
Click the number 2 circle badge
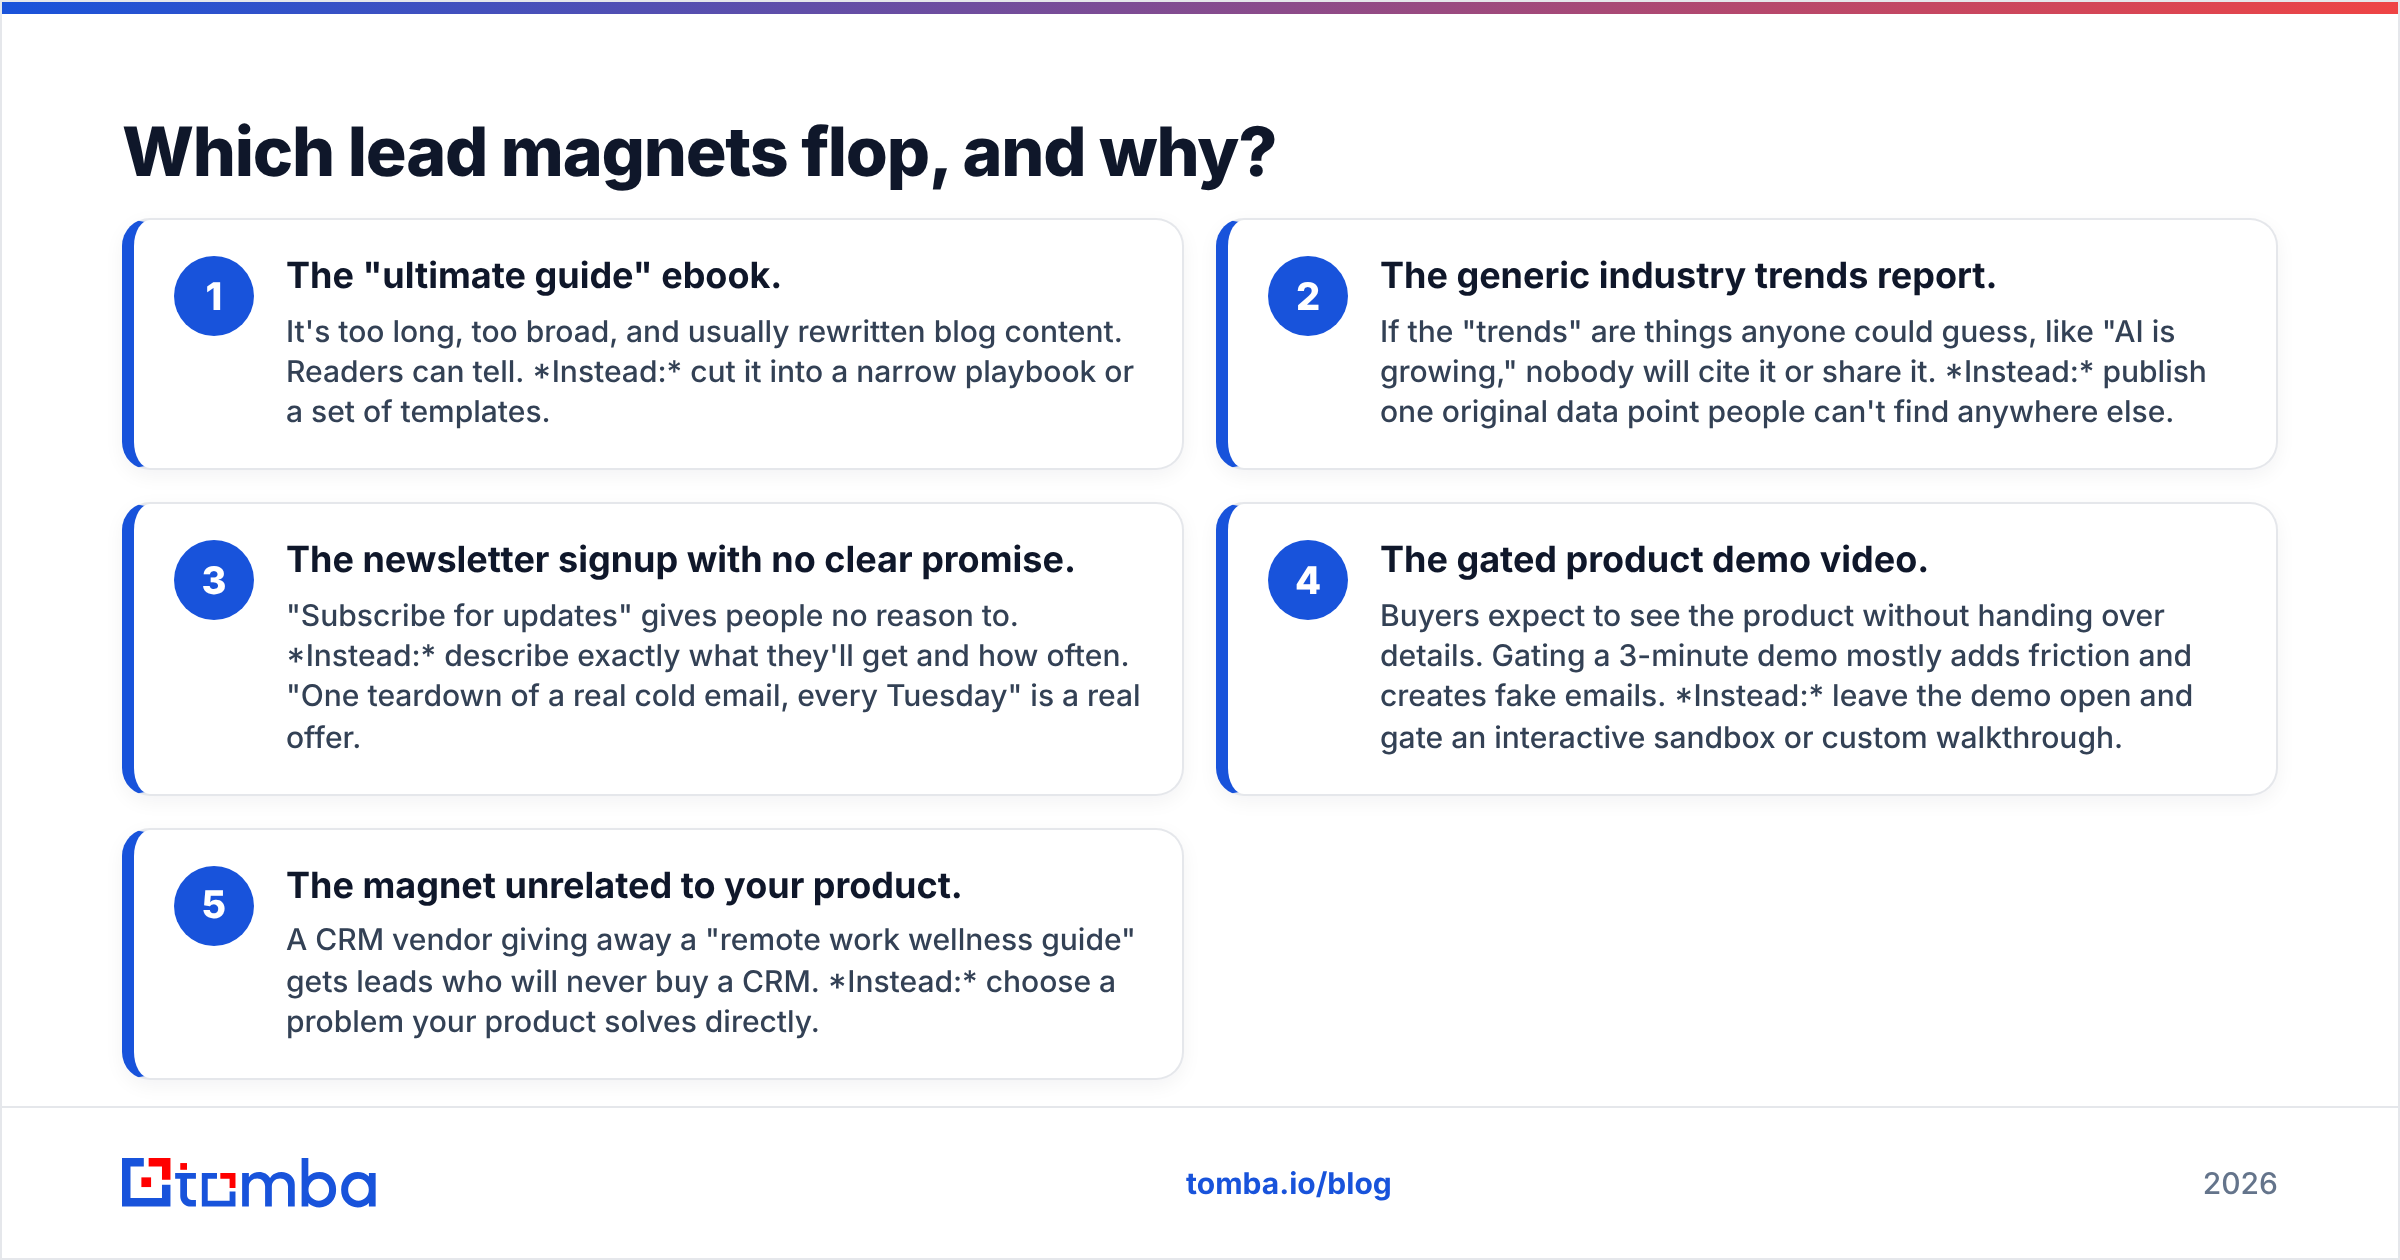[1308, 296]
